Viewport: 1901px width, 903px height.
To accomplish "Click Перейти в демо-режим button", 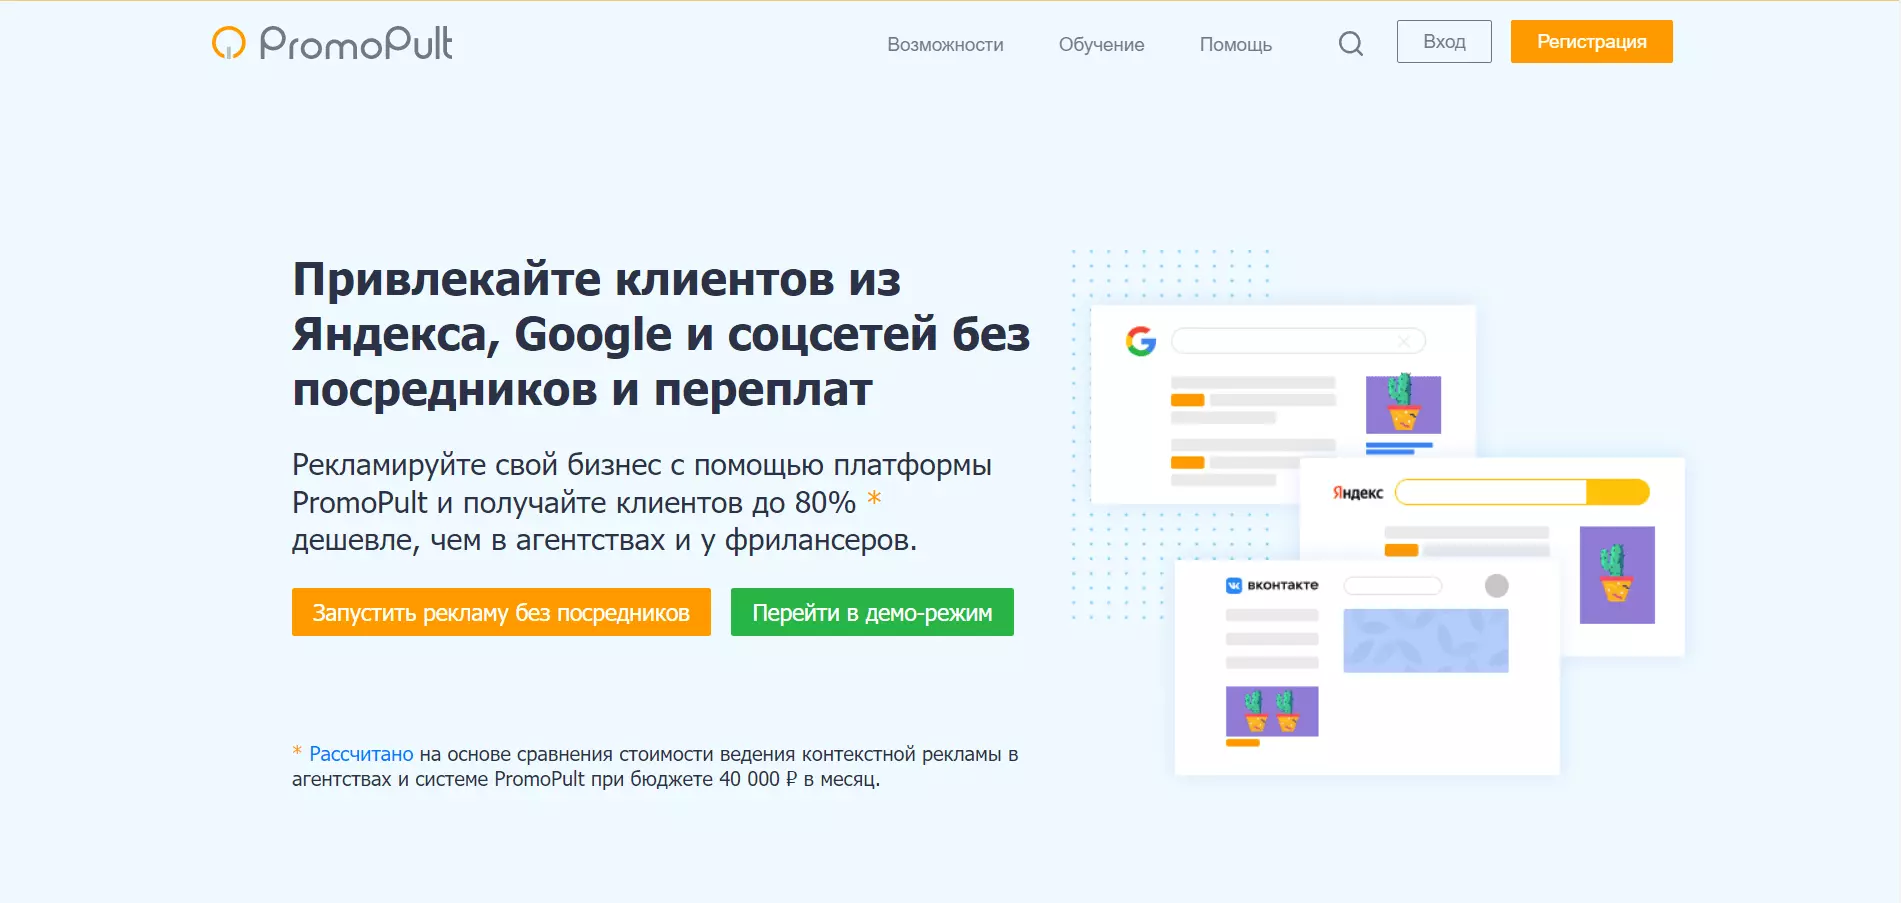I will [x=872, y=612].
